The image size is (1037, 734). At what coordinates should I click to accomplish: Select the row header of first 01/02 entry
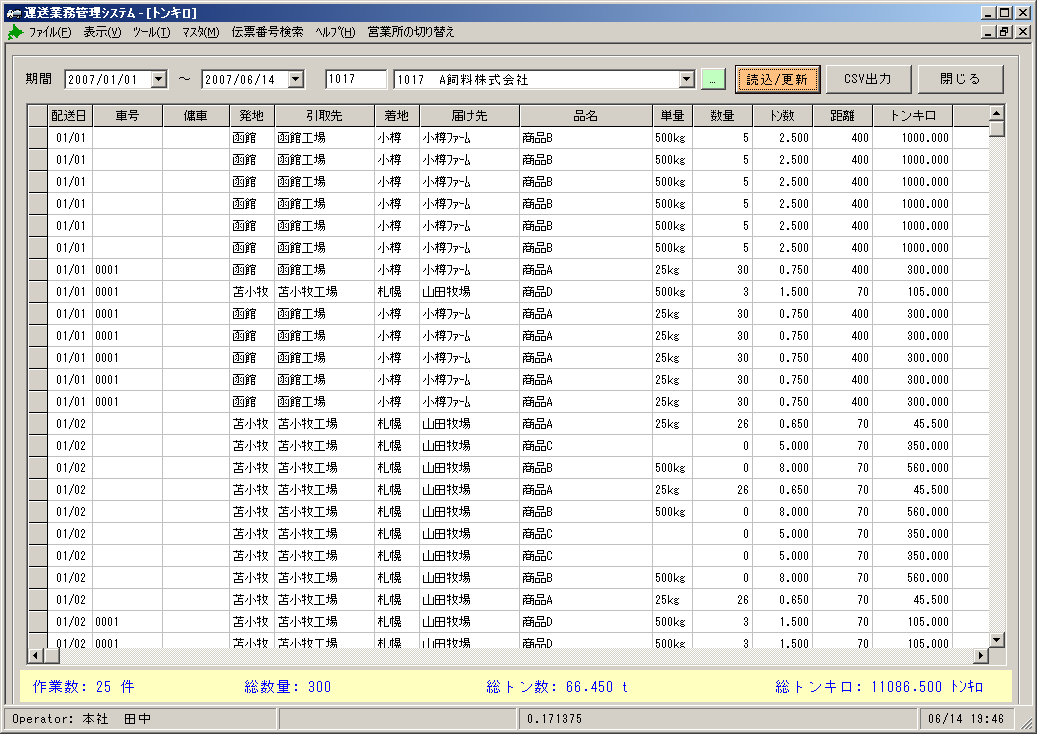click(38, 424)
